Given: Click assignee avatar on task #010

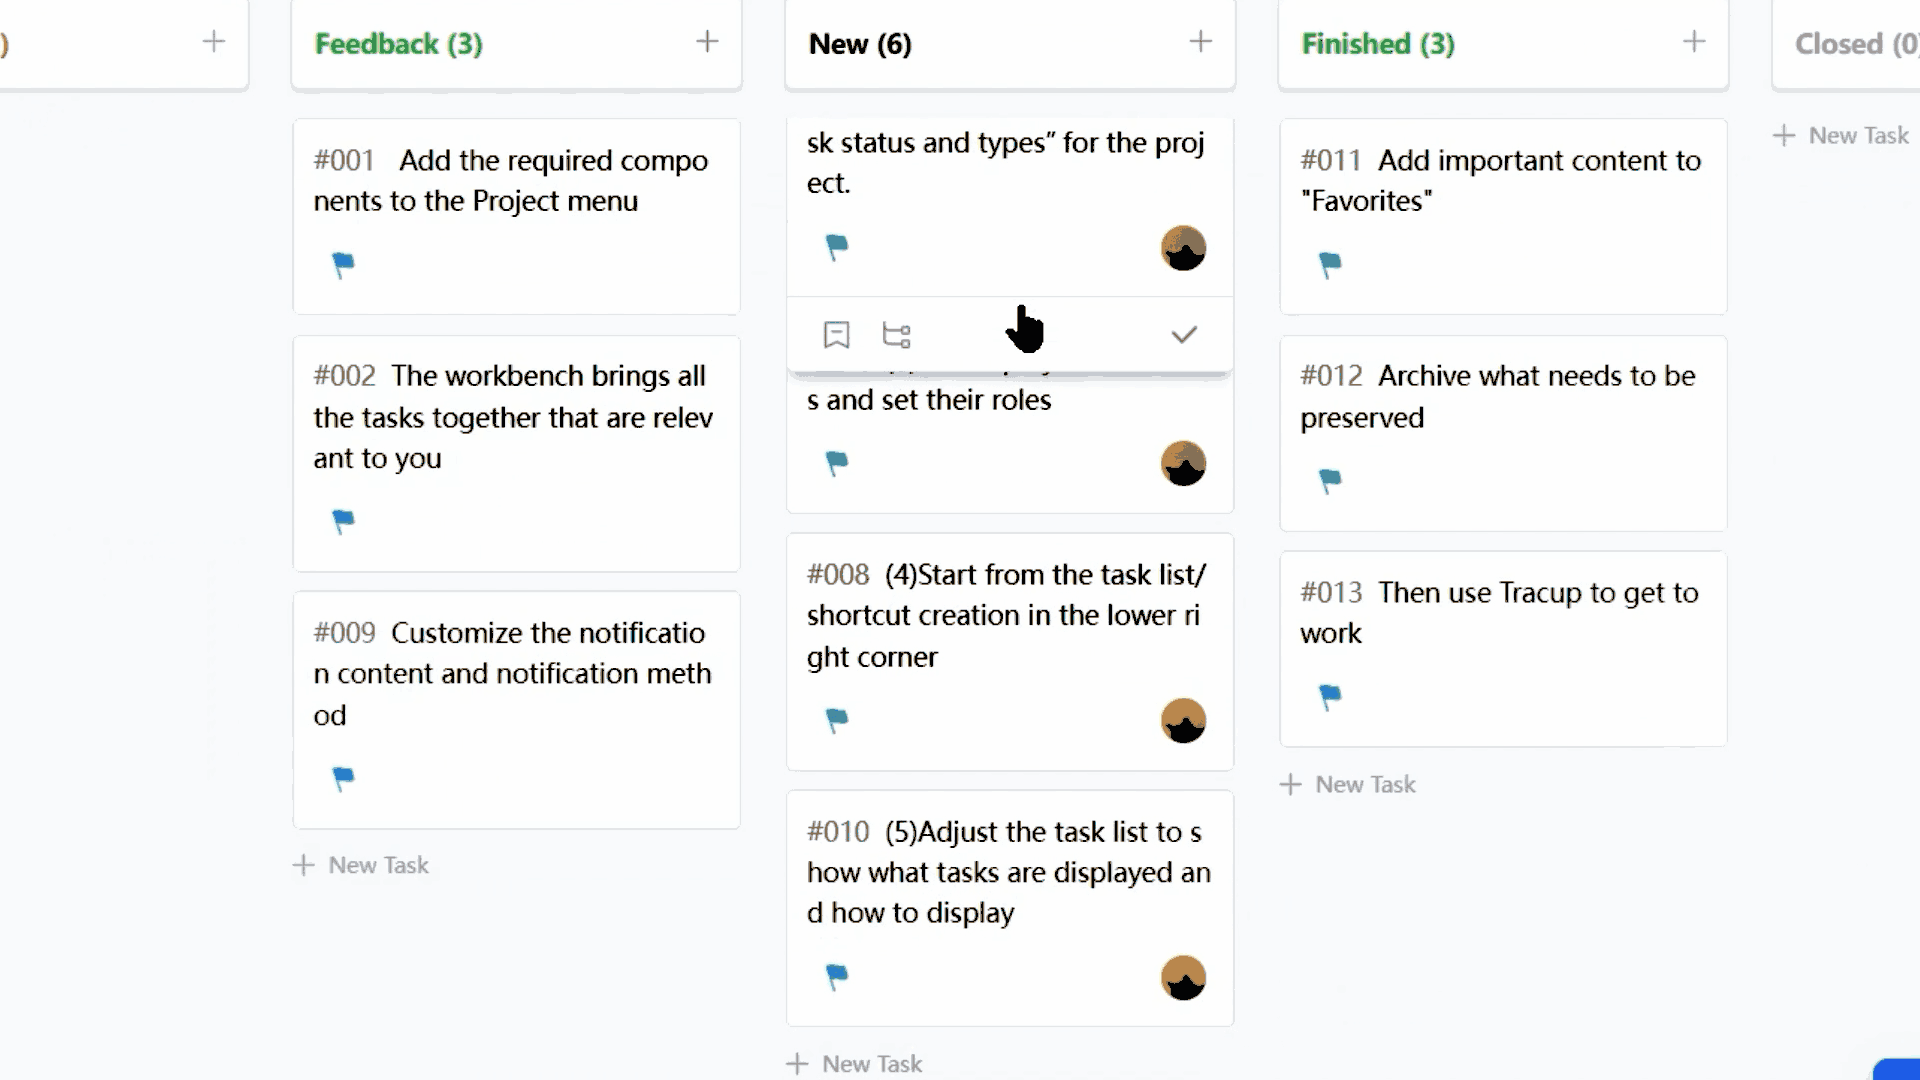Looking at the screenshot, I should tap(1183, 977).
